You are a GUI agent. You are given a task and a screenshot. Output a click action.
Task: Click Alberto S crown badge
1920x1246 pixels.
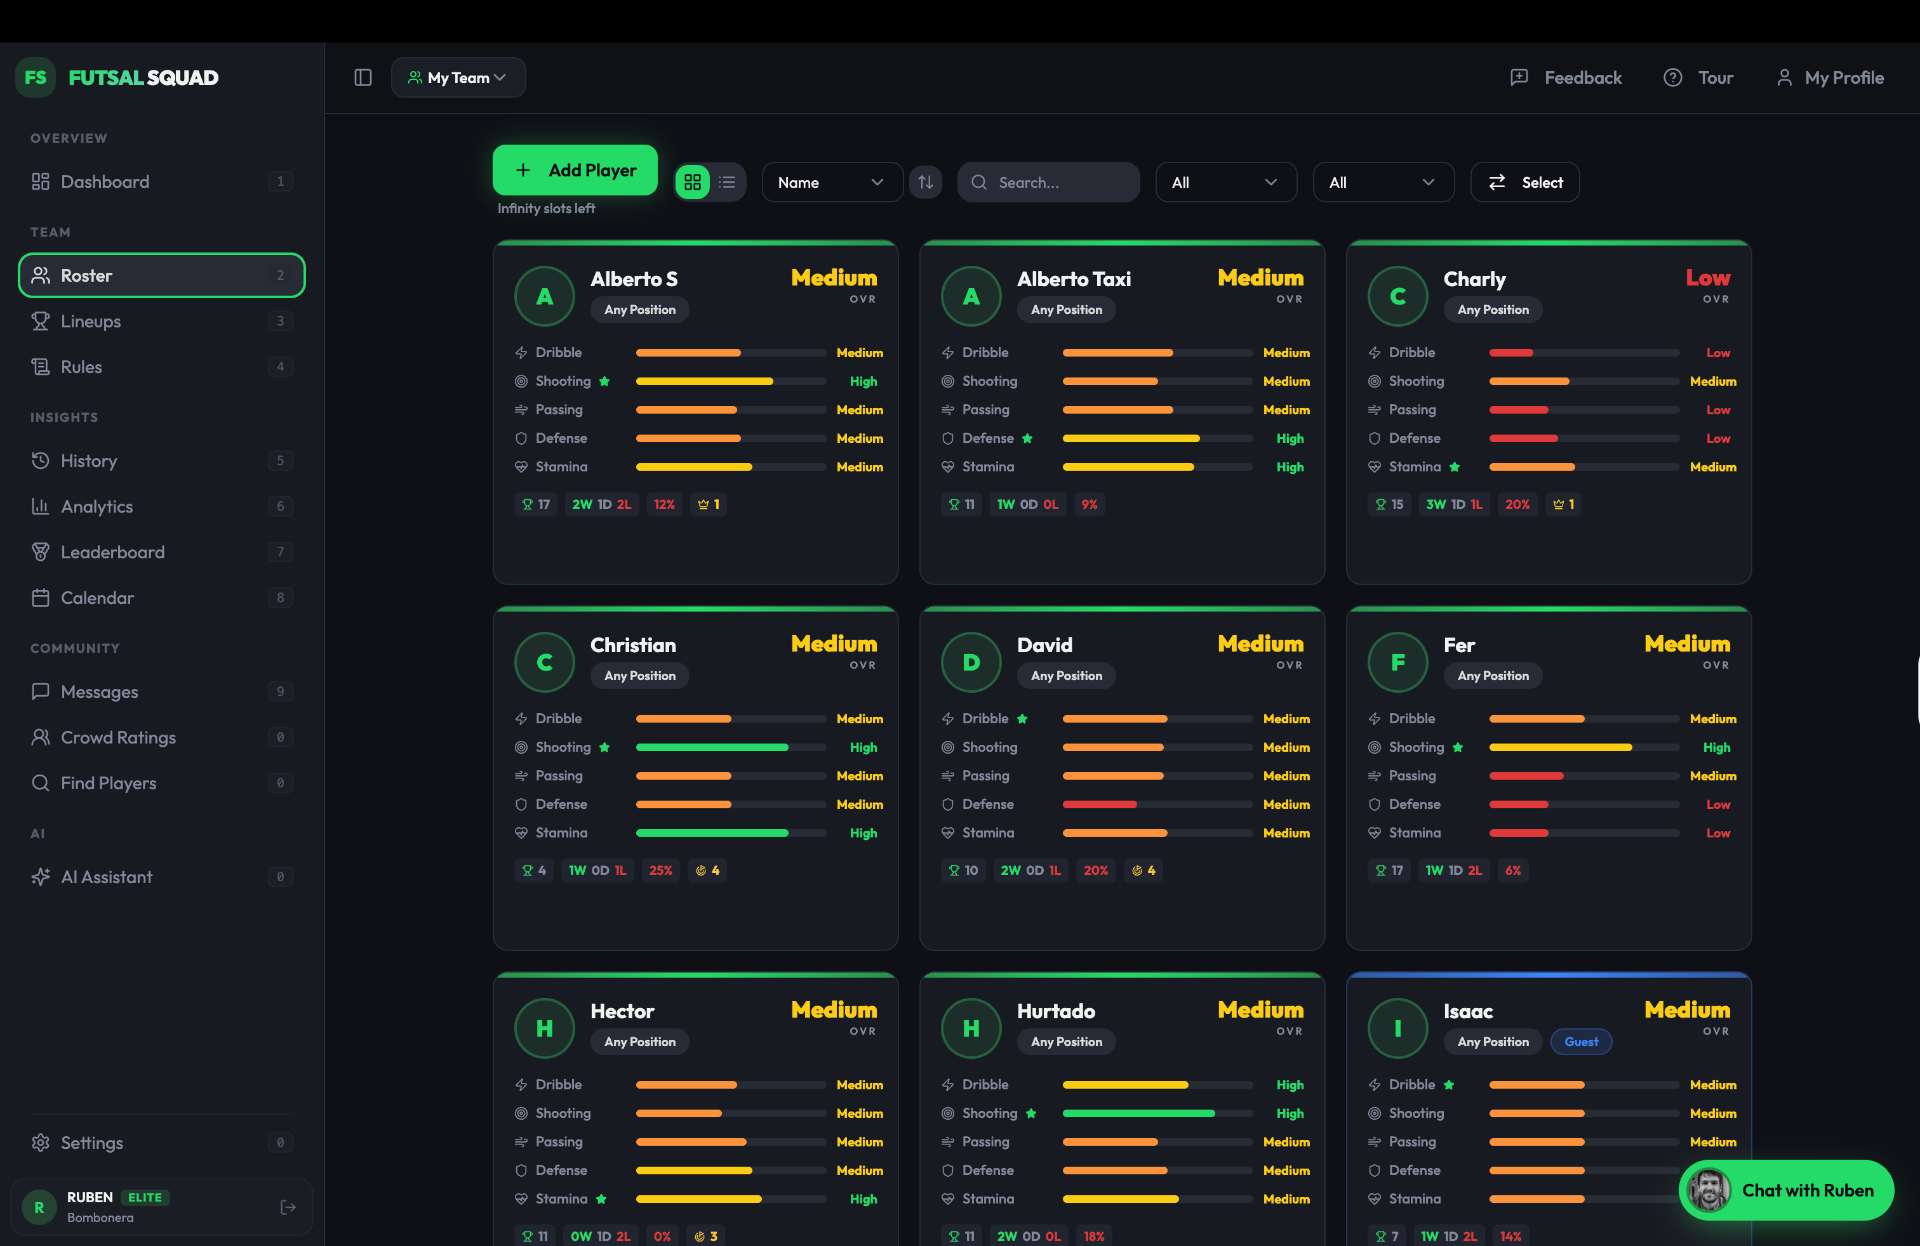(x=709, y=504)
